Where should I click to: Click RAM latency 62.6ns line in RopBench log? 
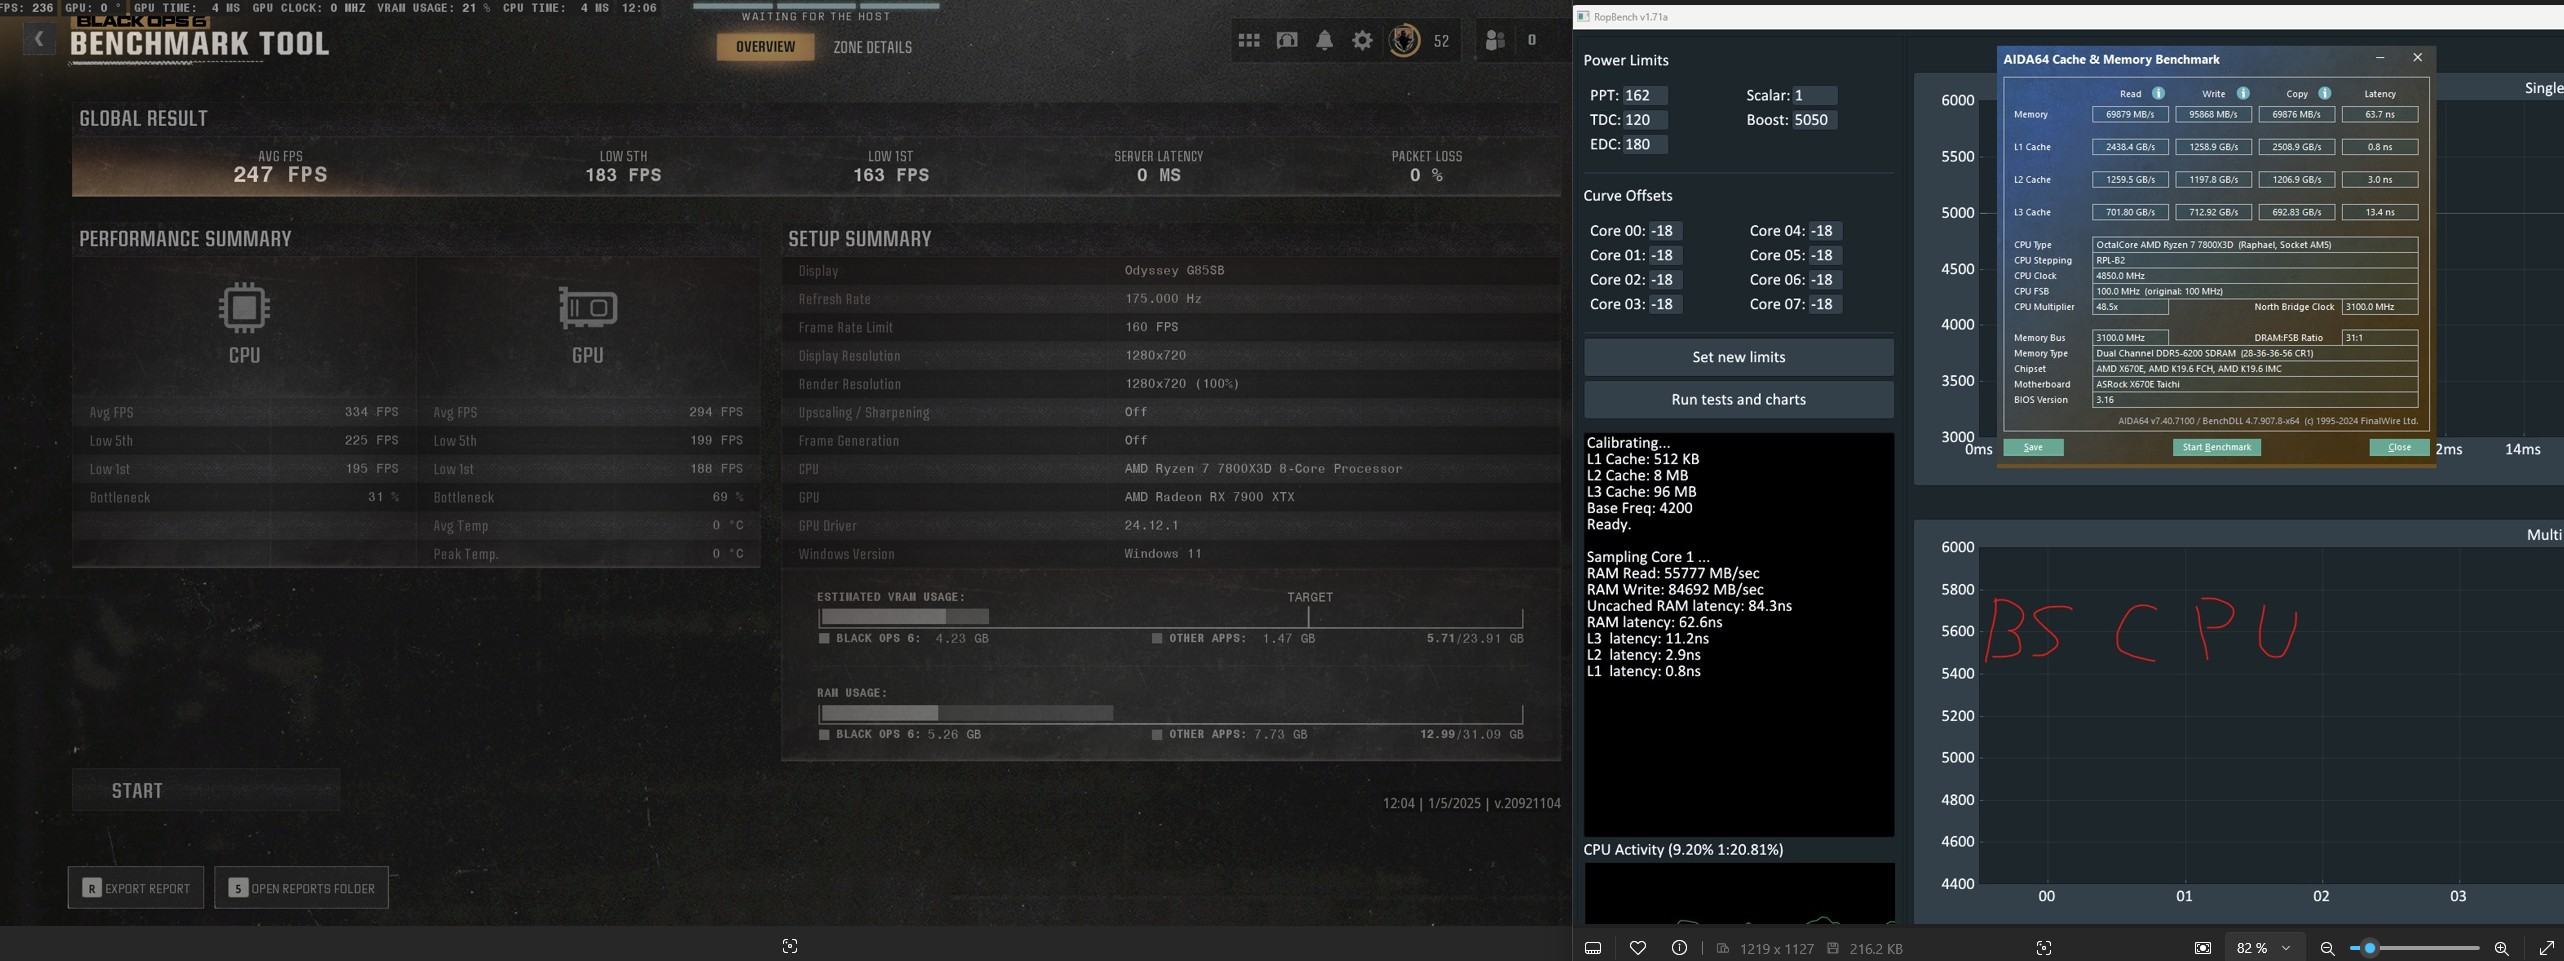pyautogui.click(x=1654, y=622)
